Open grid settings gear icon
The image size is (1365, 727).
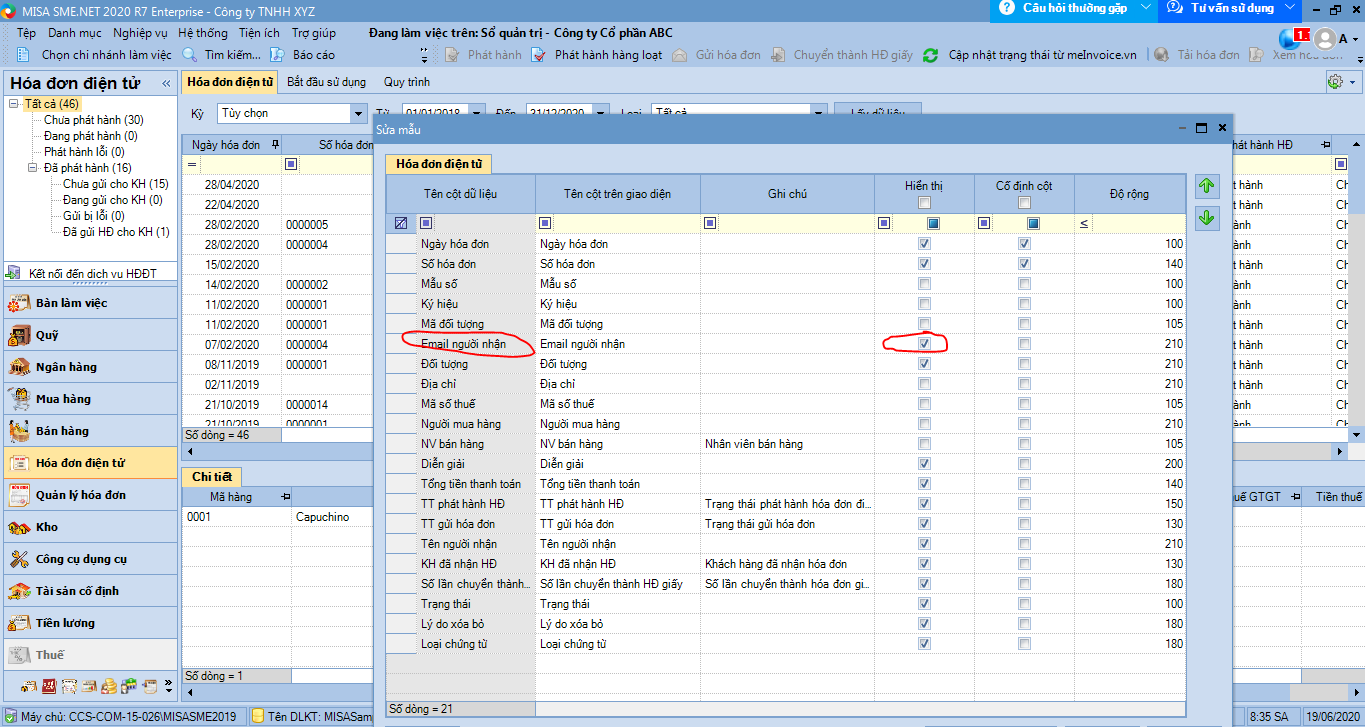click(1335, 82)
